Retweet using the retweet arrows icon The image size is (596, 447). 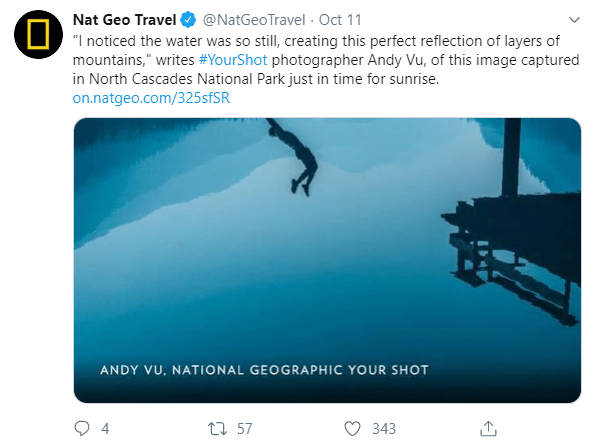point(217,428)
